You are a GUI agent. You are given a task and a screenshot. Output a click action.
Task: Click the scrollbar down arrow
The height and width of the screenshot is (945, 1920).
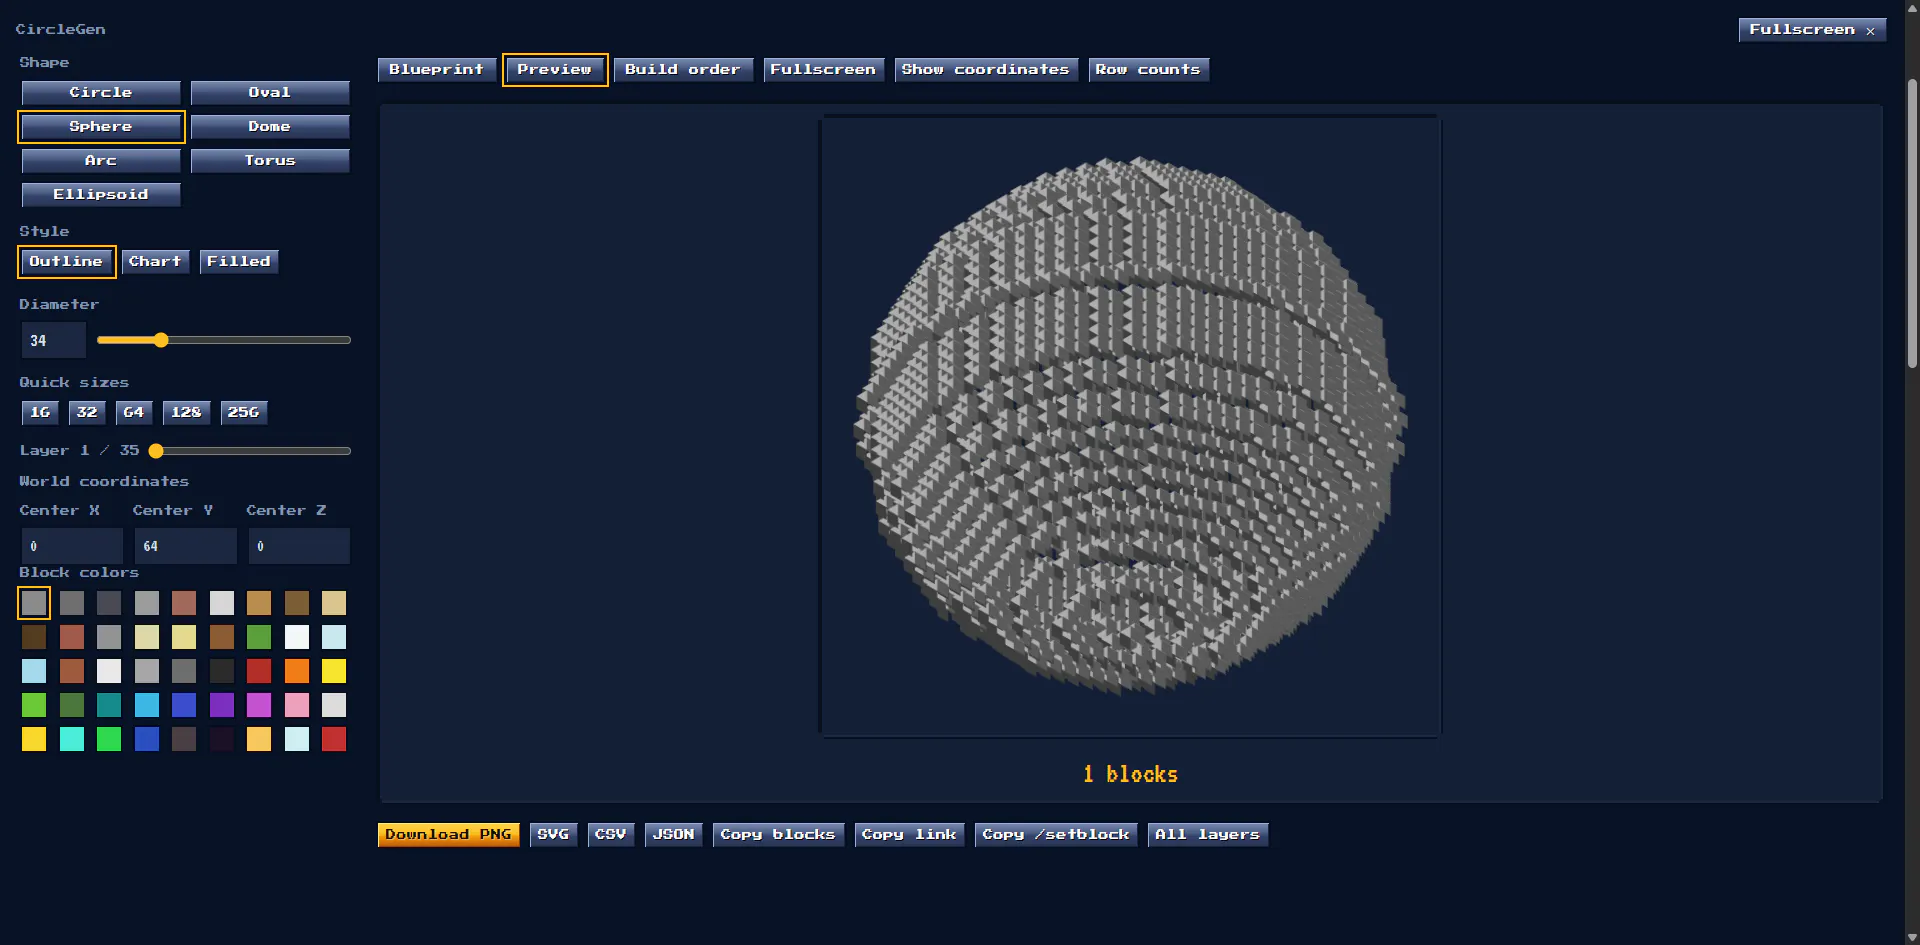1912,937
